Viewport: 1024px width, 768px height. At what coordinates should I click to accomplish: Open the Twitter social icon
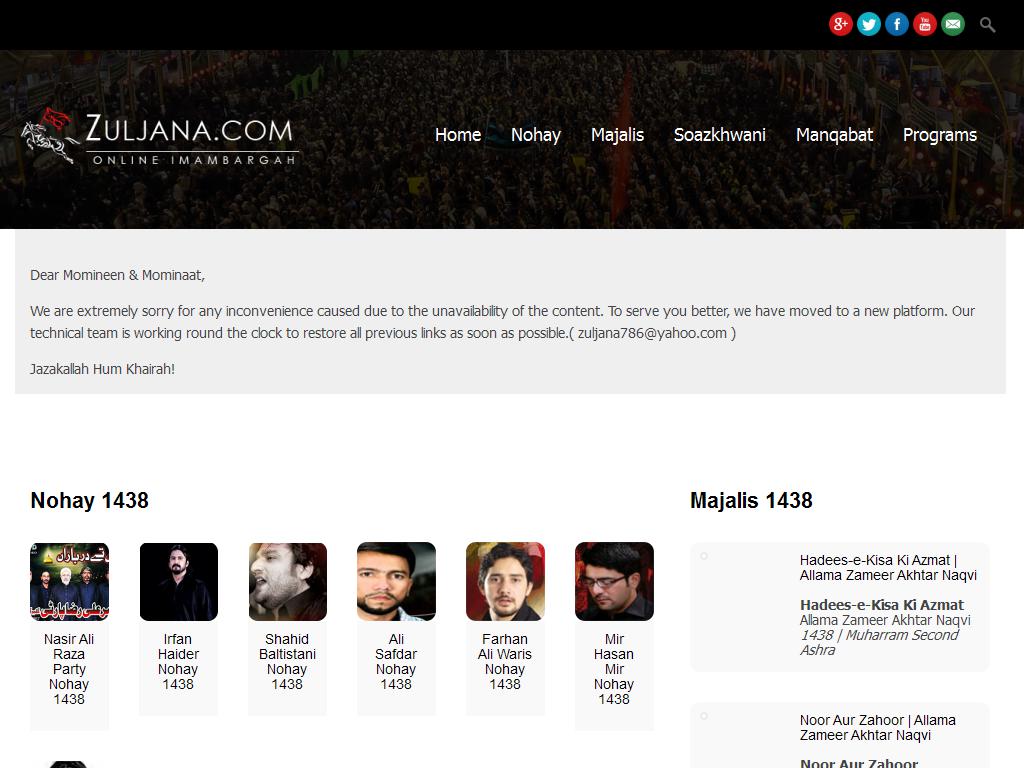tap(869, 24)
